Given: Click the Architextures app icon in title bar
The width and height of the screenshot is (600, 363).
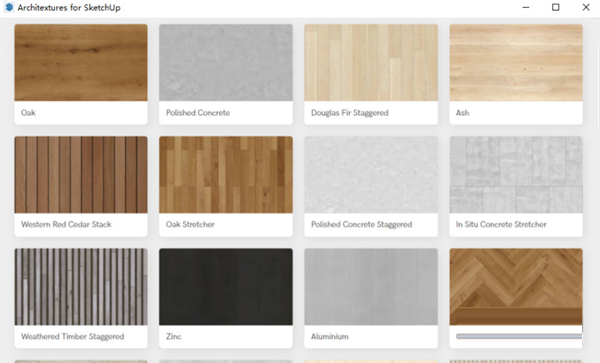Looking at the screenshot, I should click(9, 7).
